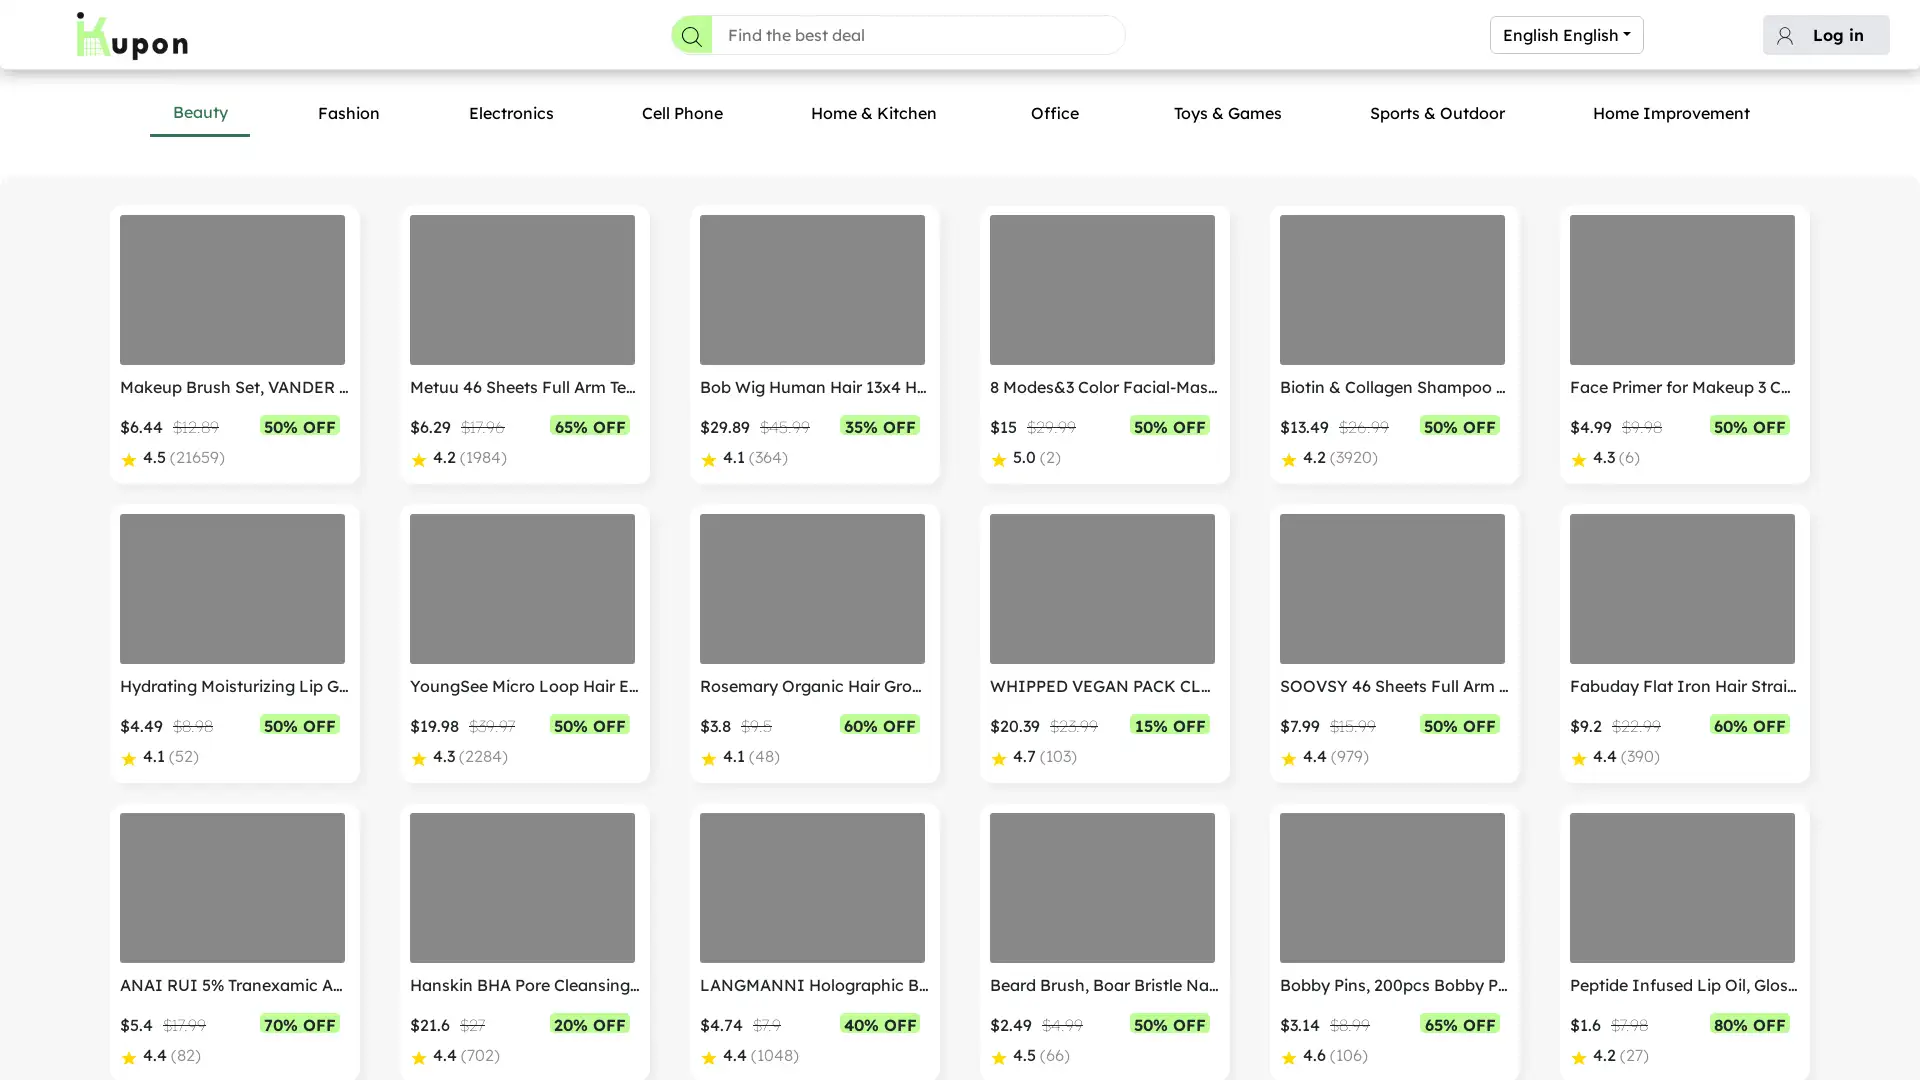Click the rating star of Beard Brush
The height and width of the screenshot is (1080, 1920).
pos(999,1057)
